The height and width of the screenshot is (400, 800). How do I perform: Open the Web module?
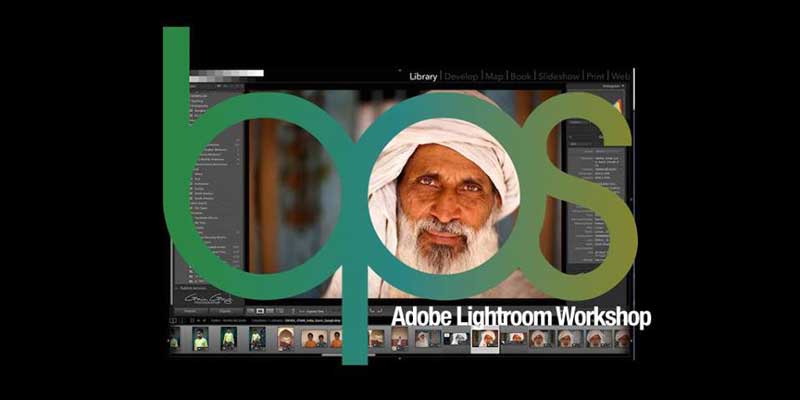620,77
